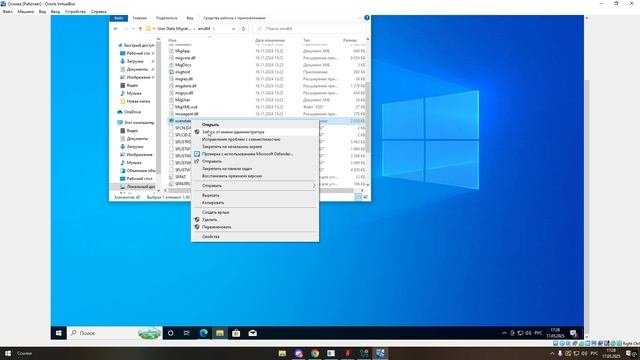Open Microsoft Store on guest taskbar
The width and height of the screenshot is (640, 360).
(236, 333)
